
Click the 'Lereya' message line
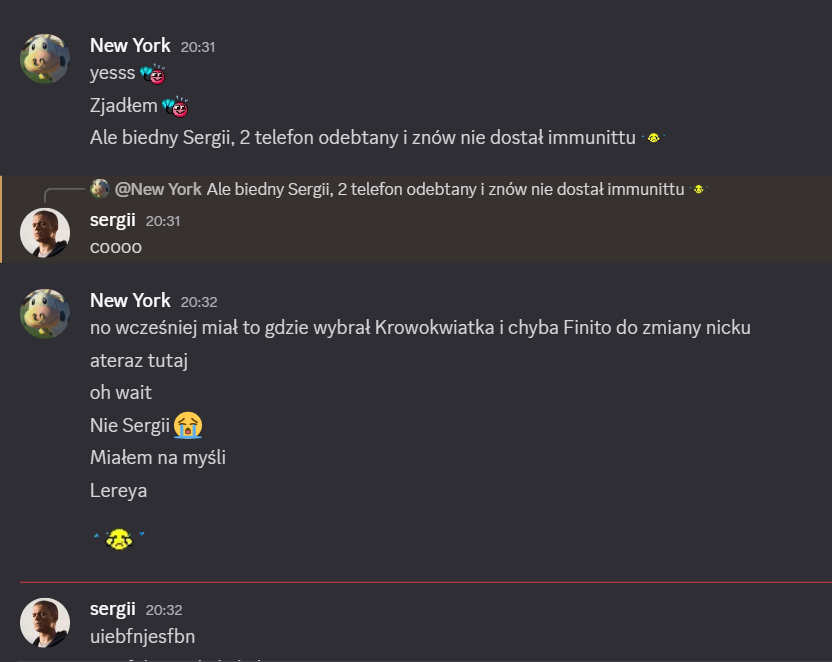118,491
